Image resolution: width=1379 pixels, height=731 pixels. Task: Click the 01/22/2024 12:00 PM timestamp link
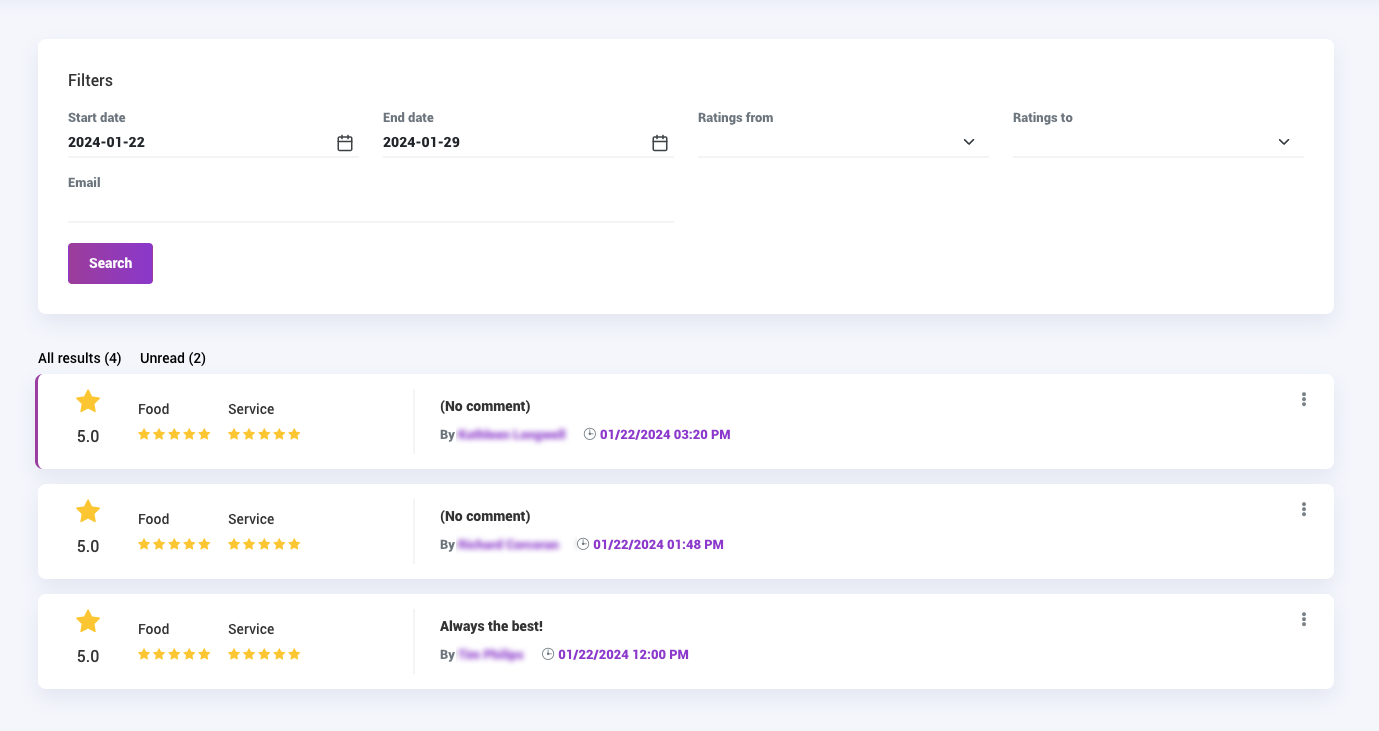[623, 655]
